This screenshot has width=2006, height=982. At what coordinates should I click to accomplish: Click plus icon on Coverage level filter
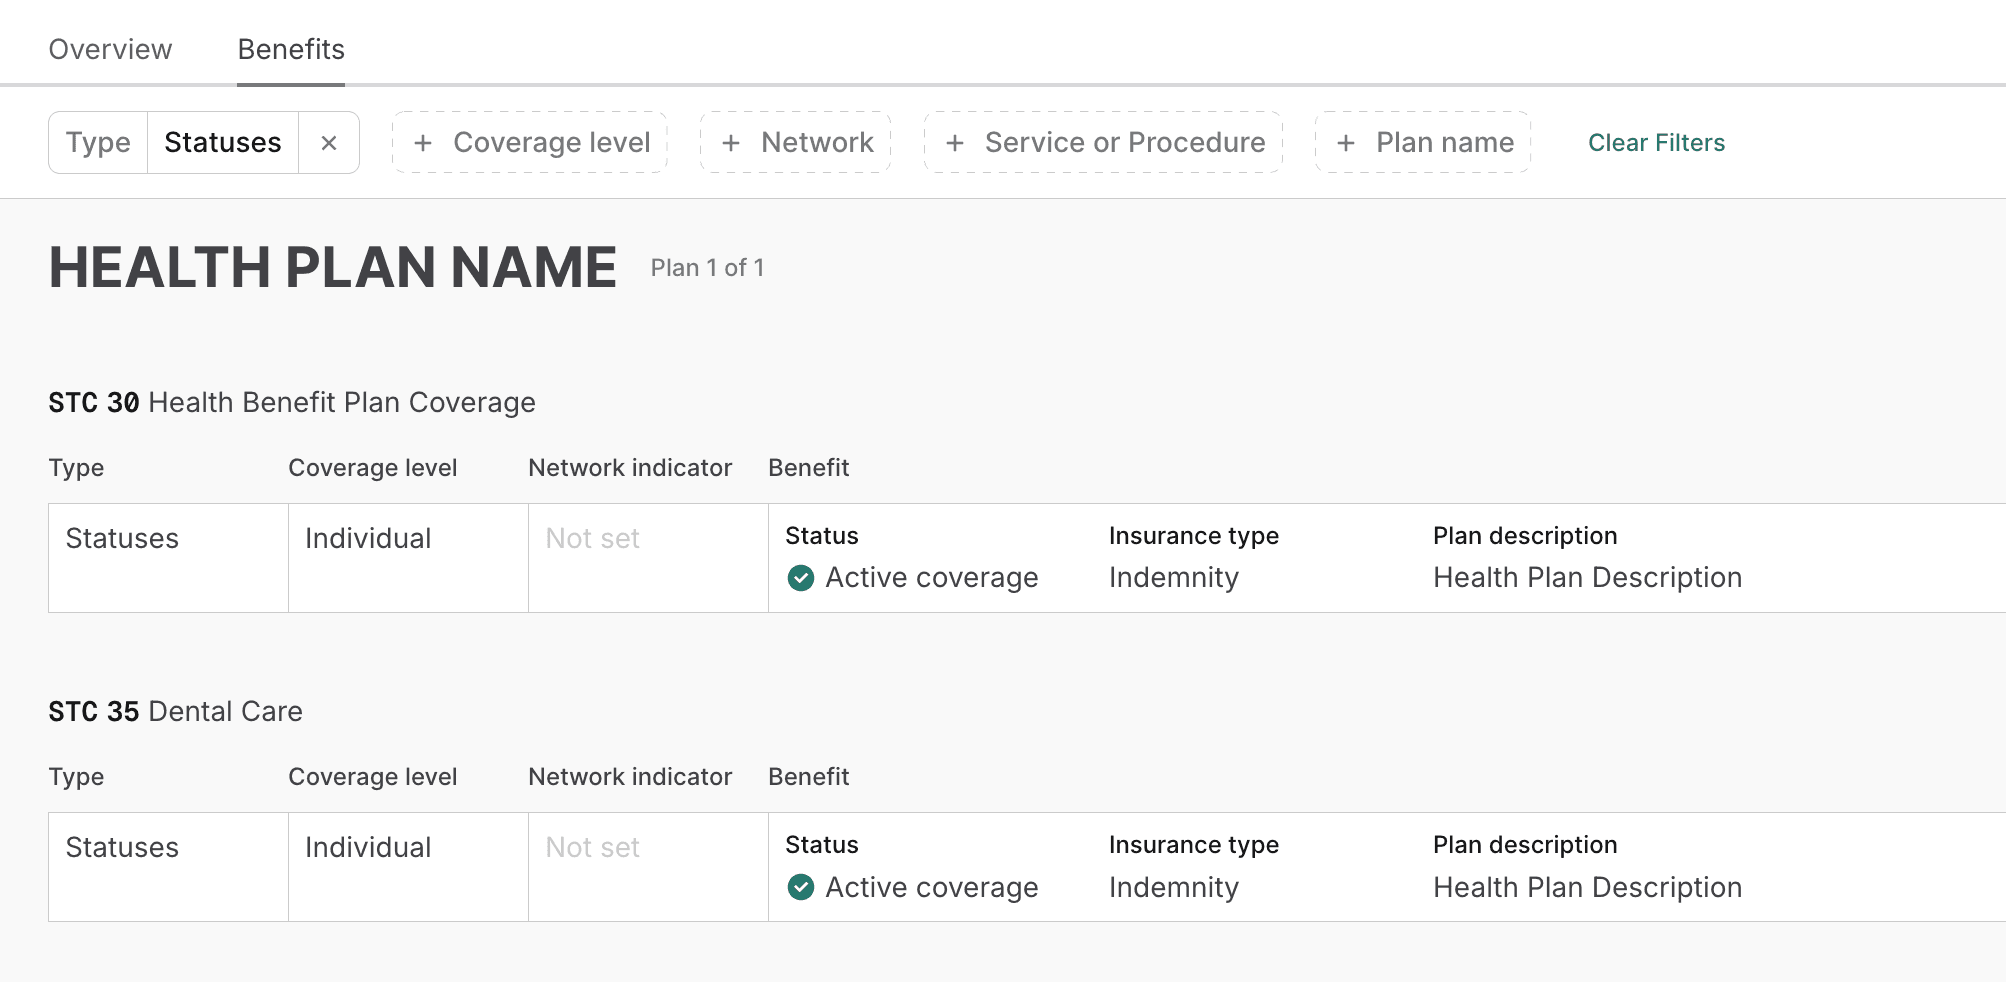(x=423, y=143)
